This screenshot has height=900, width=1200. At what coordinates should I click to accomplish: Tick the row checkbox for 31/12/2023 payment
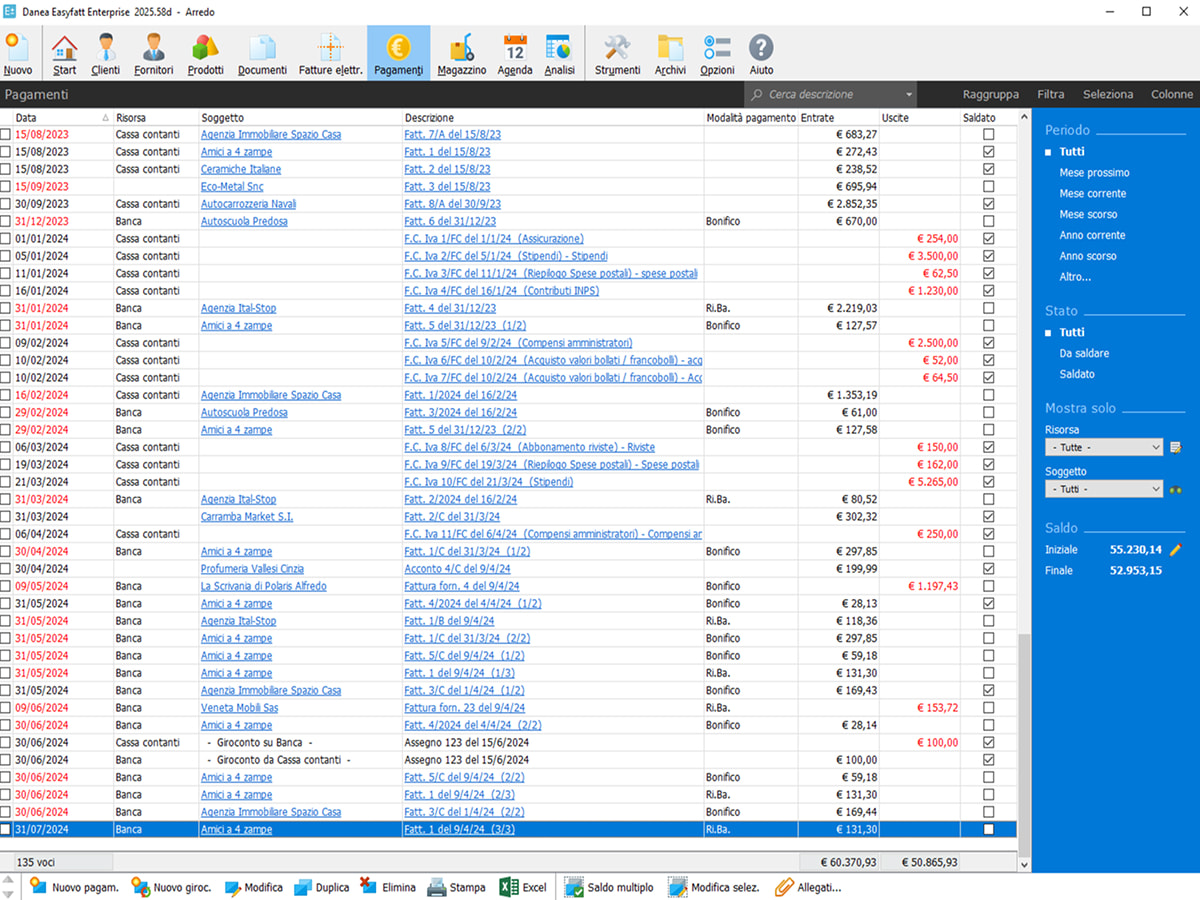click(6, 221)
